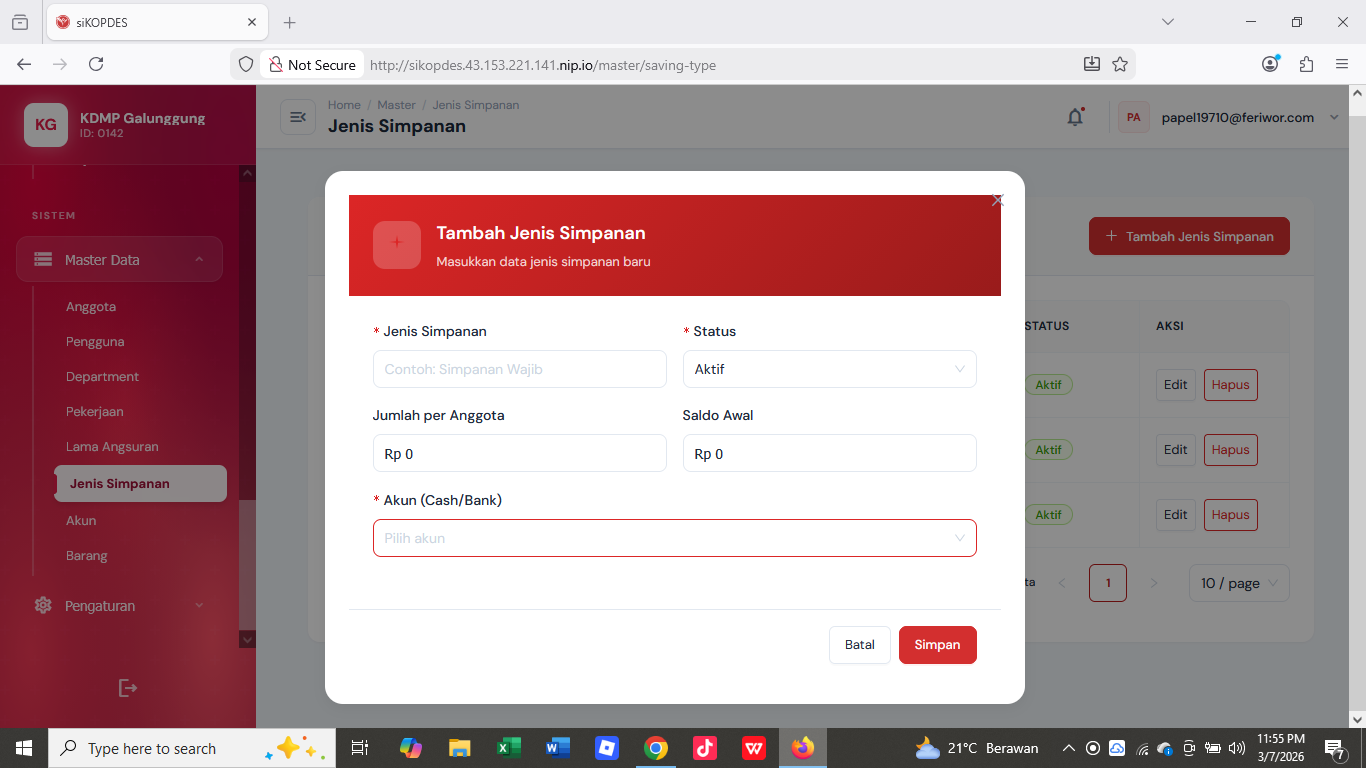
Task: Open the 10 / page size dropdown
Action: click(1238, 583)
